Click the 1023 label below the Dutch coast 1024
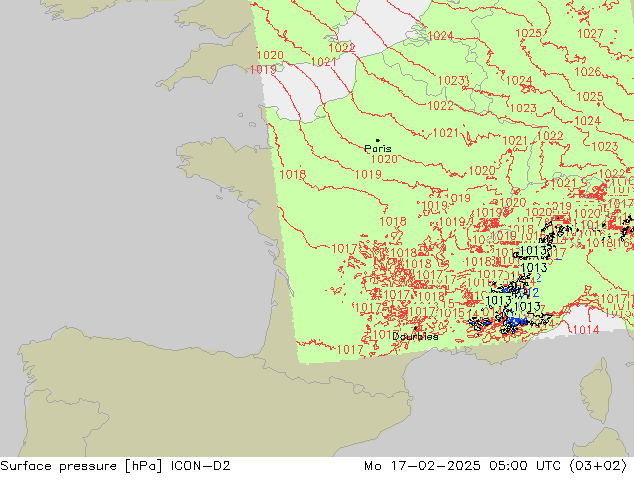Screen dimensions: 634x490 pyautogui.click(x=451, y=80)
